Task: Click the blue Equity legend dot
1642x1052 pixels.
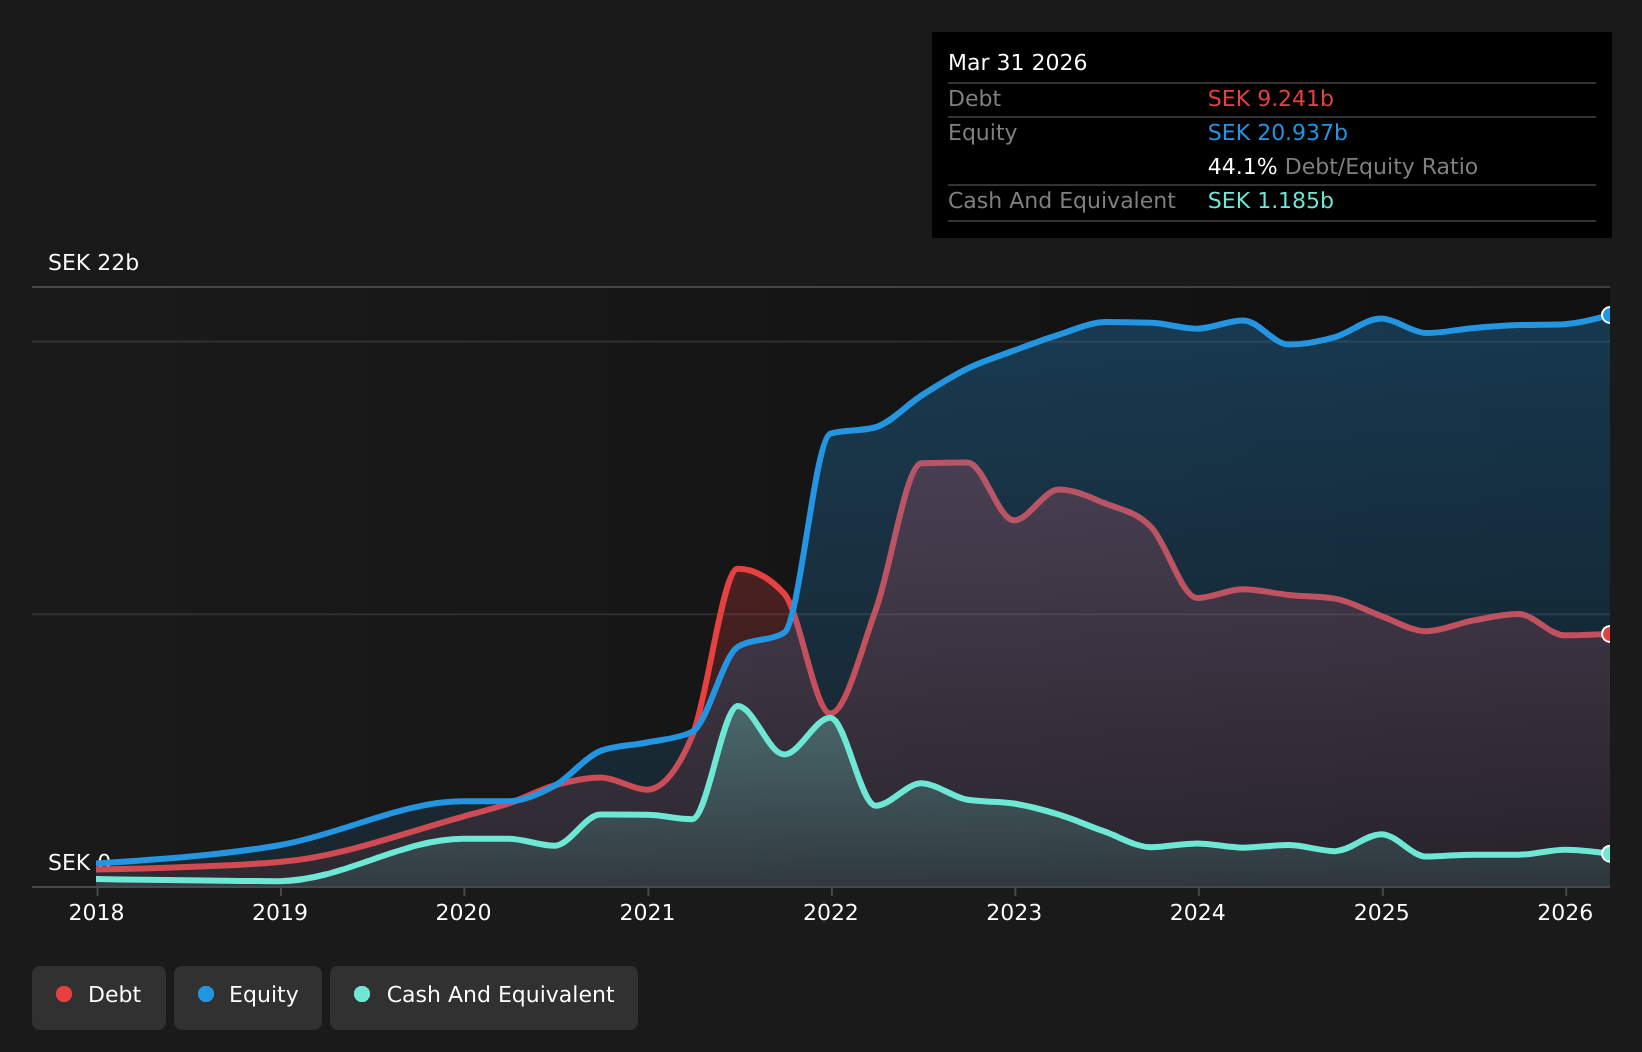Action: pos(206,994)
